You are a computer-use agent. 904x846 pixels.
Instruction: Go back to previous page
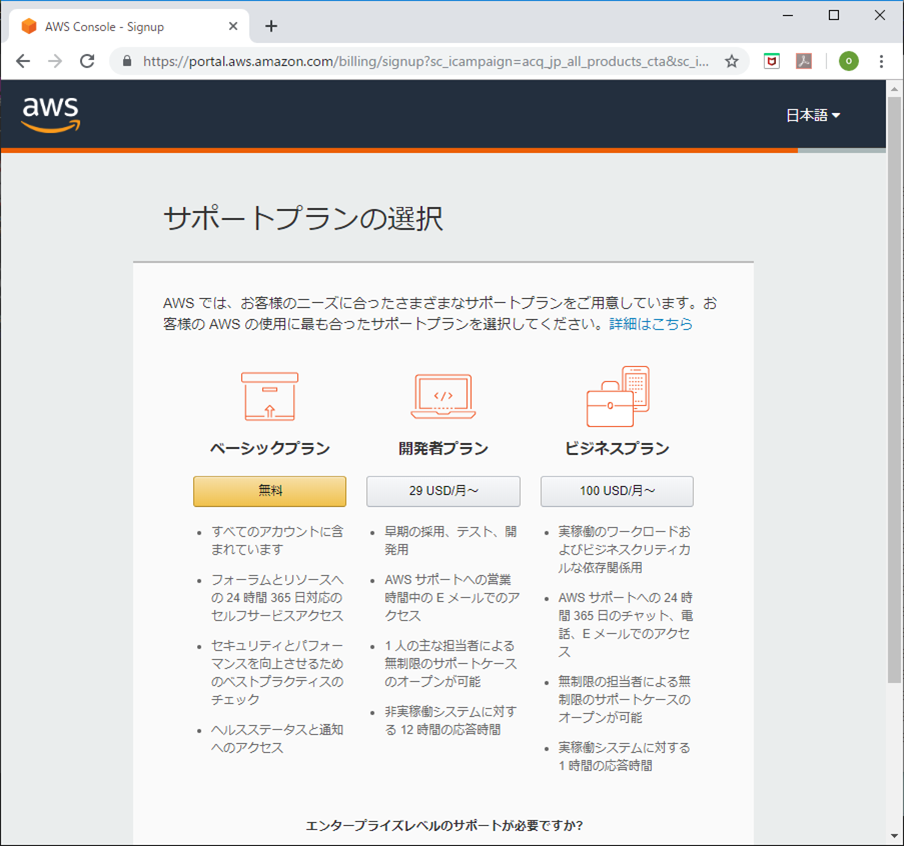(23, 61)
